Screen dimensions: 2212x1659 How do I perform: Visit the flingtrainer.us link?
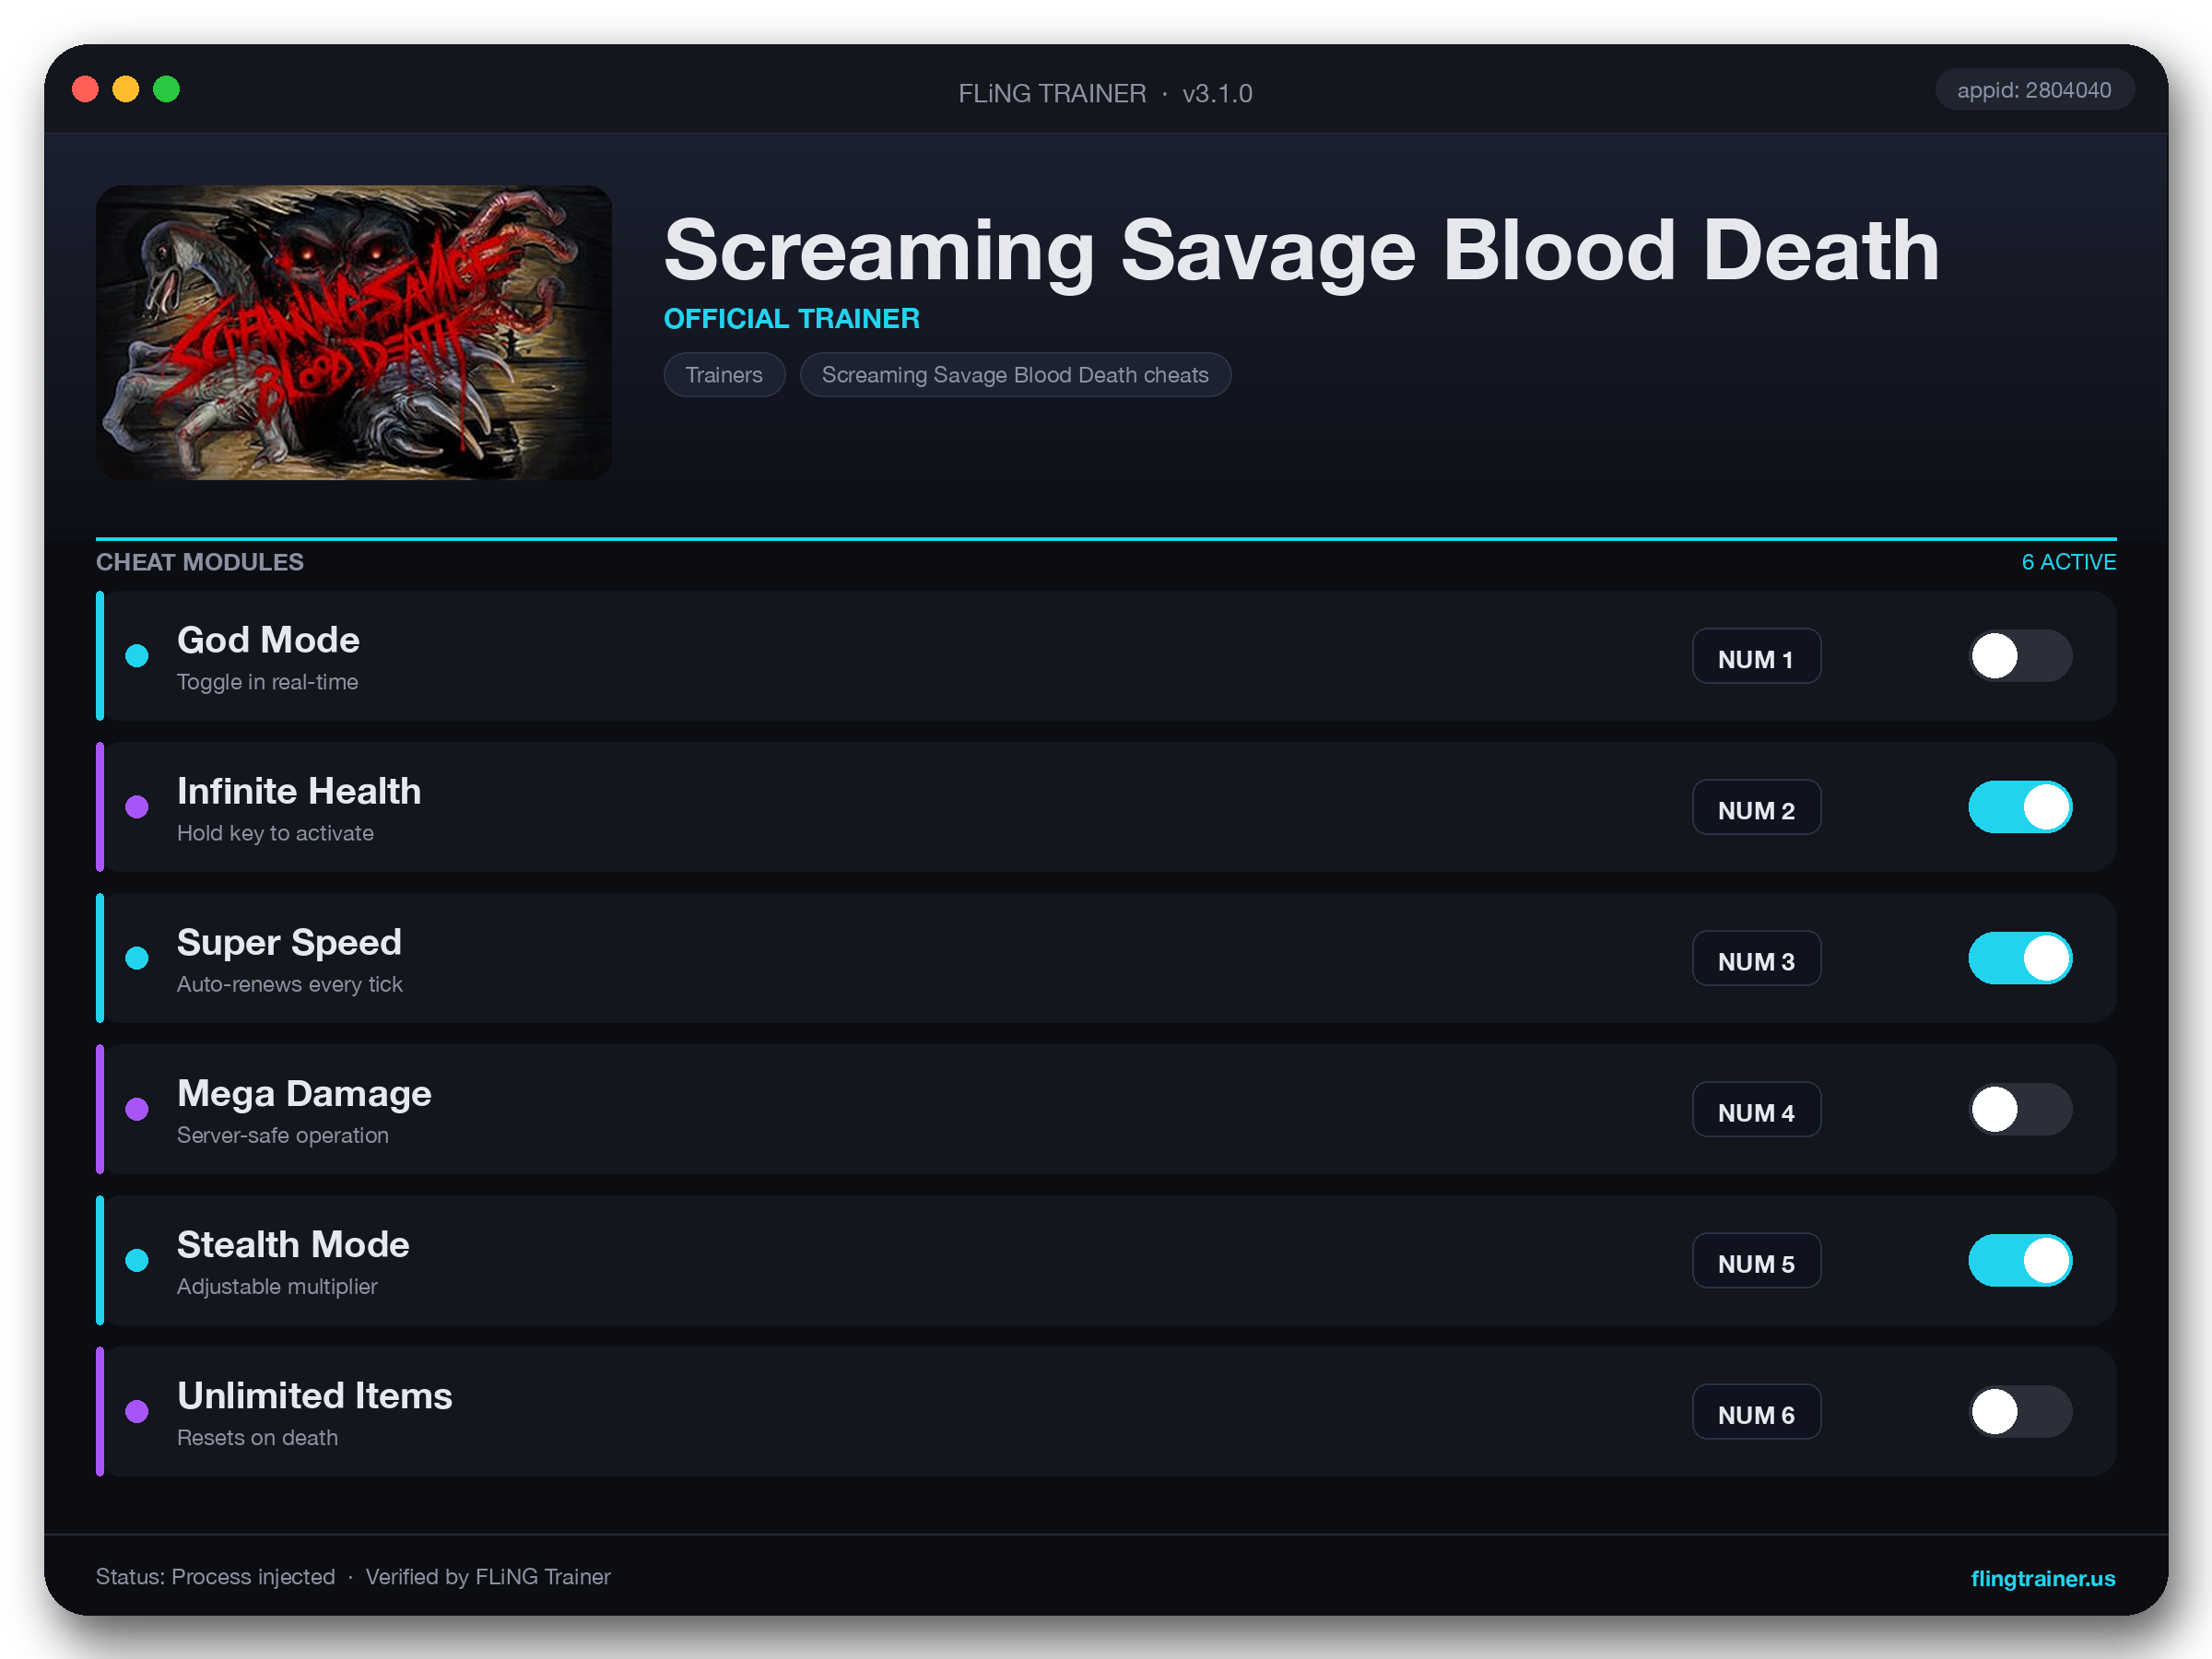pos(2042,1578)
